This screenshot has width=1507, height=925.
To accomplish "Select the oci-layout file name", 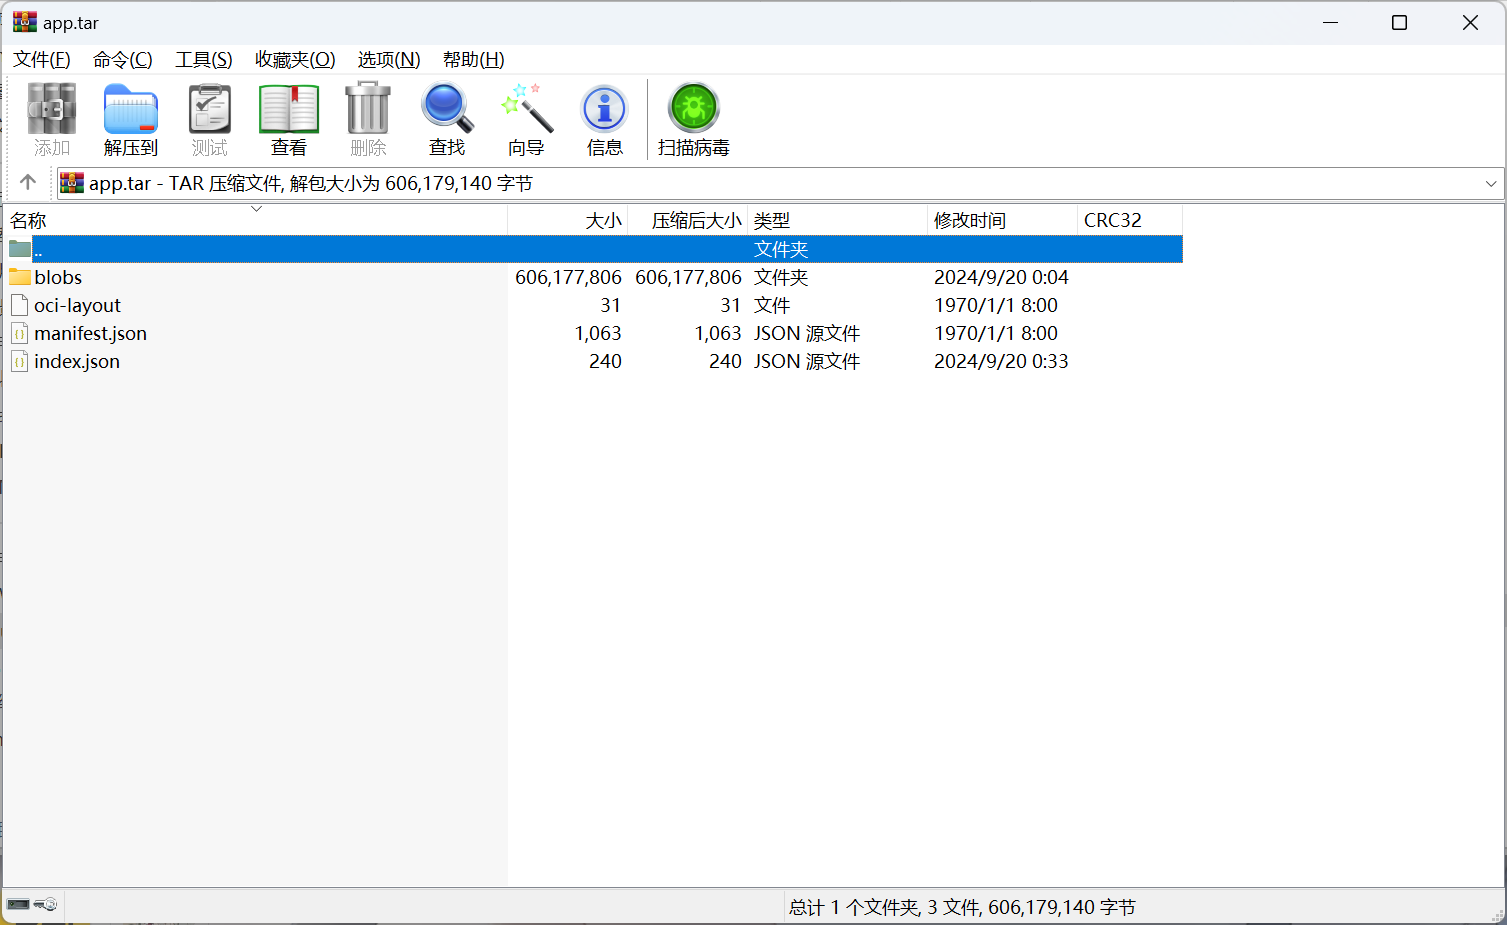I will click(77, 305).
